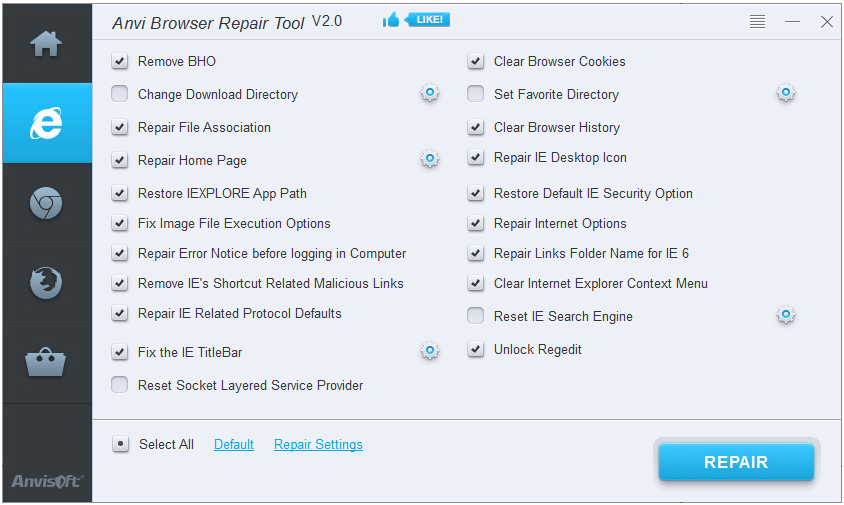
Task: Open settings gear for Fix the IE TitleBar
Action: pyautogui.click(x=430, y=351)
